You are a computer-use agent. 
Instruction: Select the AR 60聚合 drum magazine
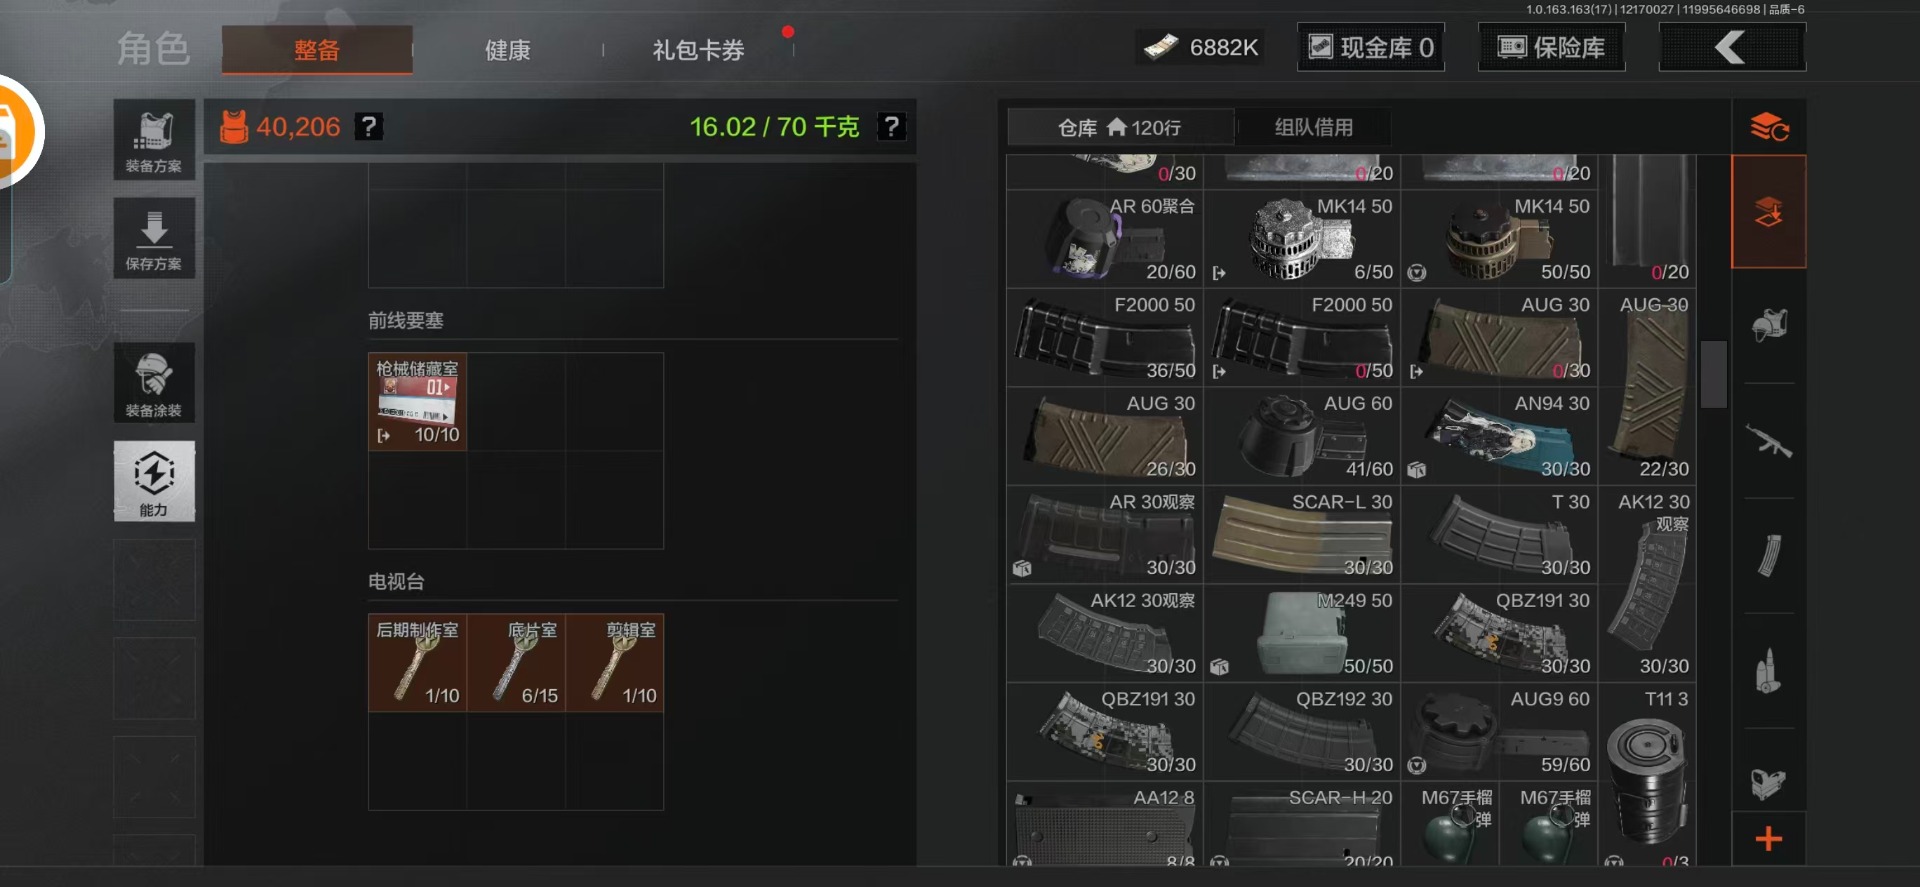click(x=1105, y=239)
